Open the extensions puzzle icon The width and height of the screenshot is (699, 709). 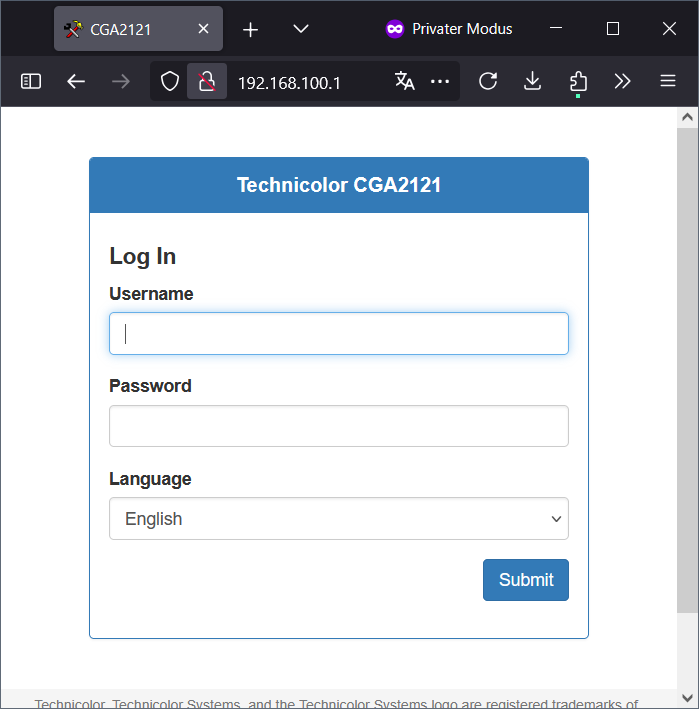coord(578,82)
